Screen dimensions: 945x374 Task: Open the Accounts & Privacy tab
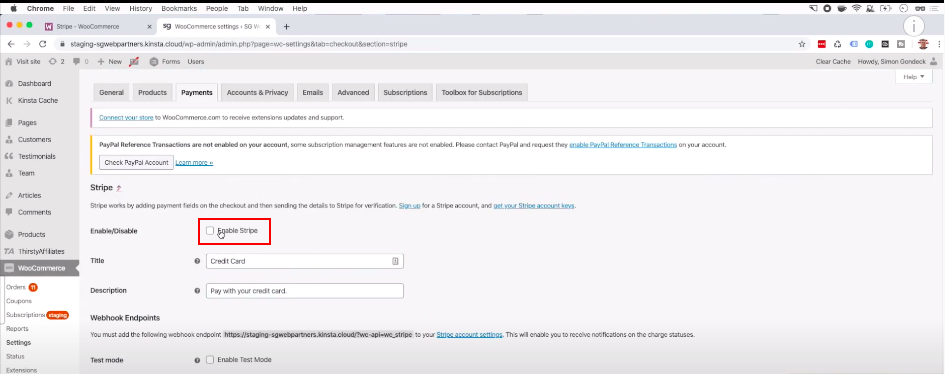coord(257,93)
